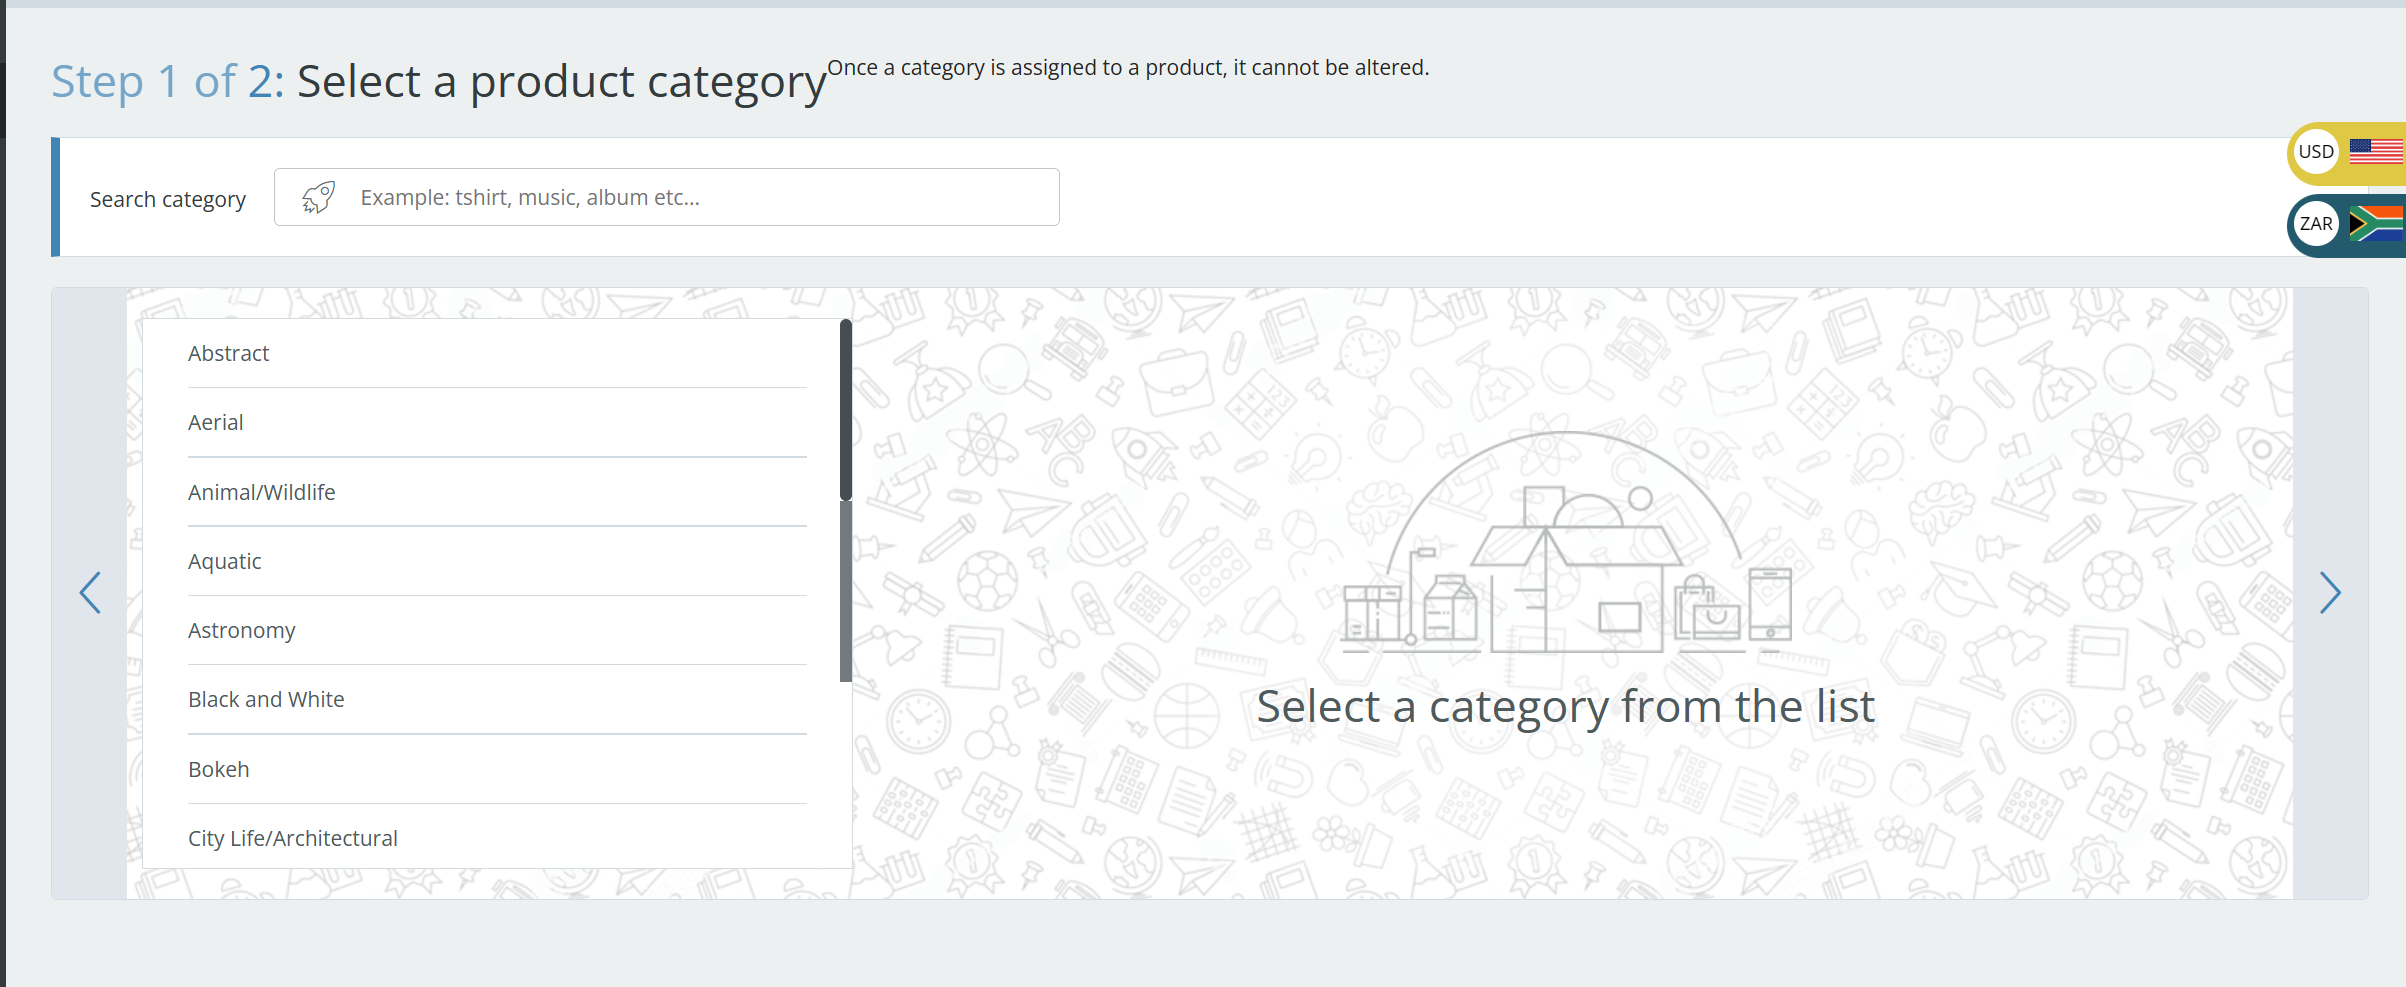Screen dimensions: 2406x987
Task: Click the Search category label
Action: [x=168, y=199]
